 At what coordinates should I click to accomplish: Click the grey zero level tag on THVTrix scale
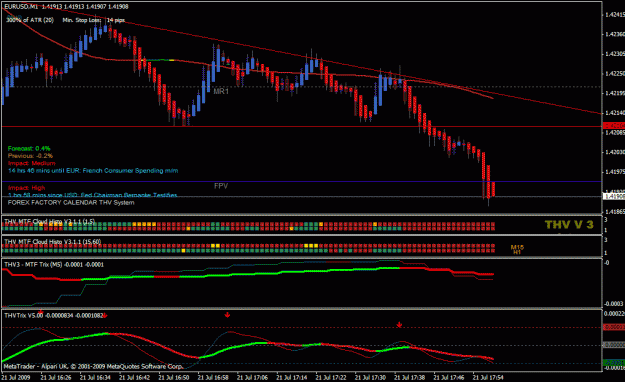614,345
